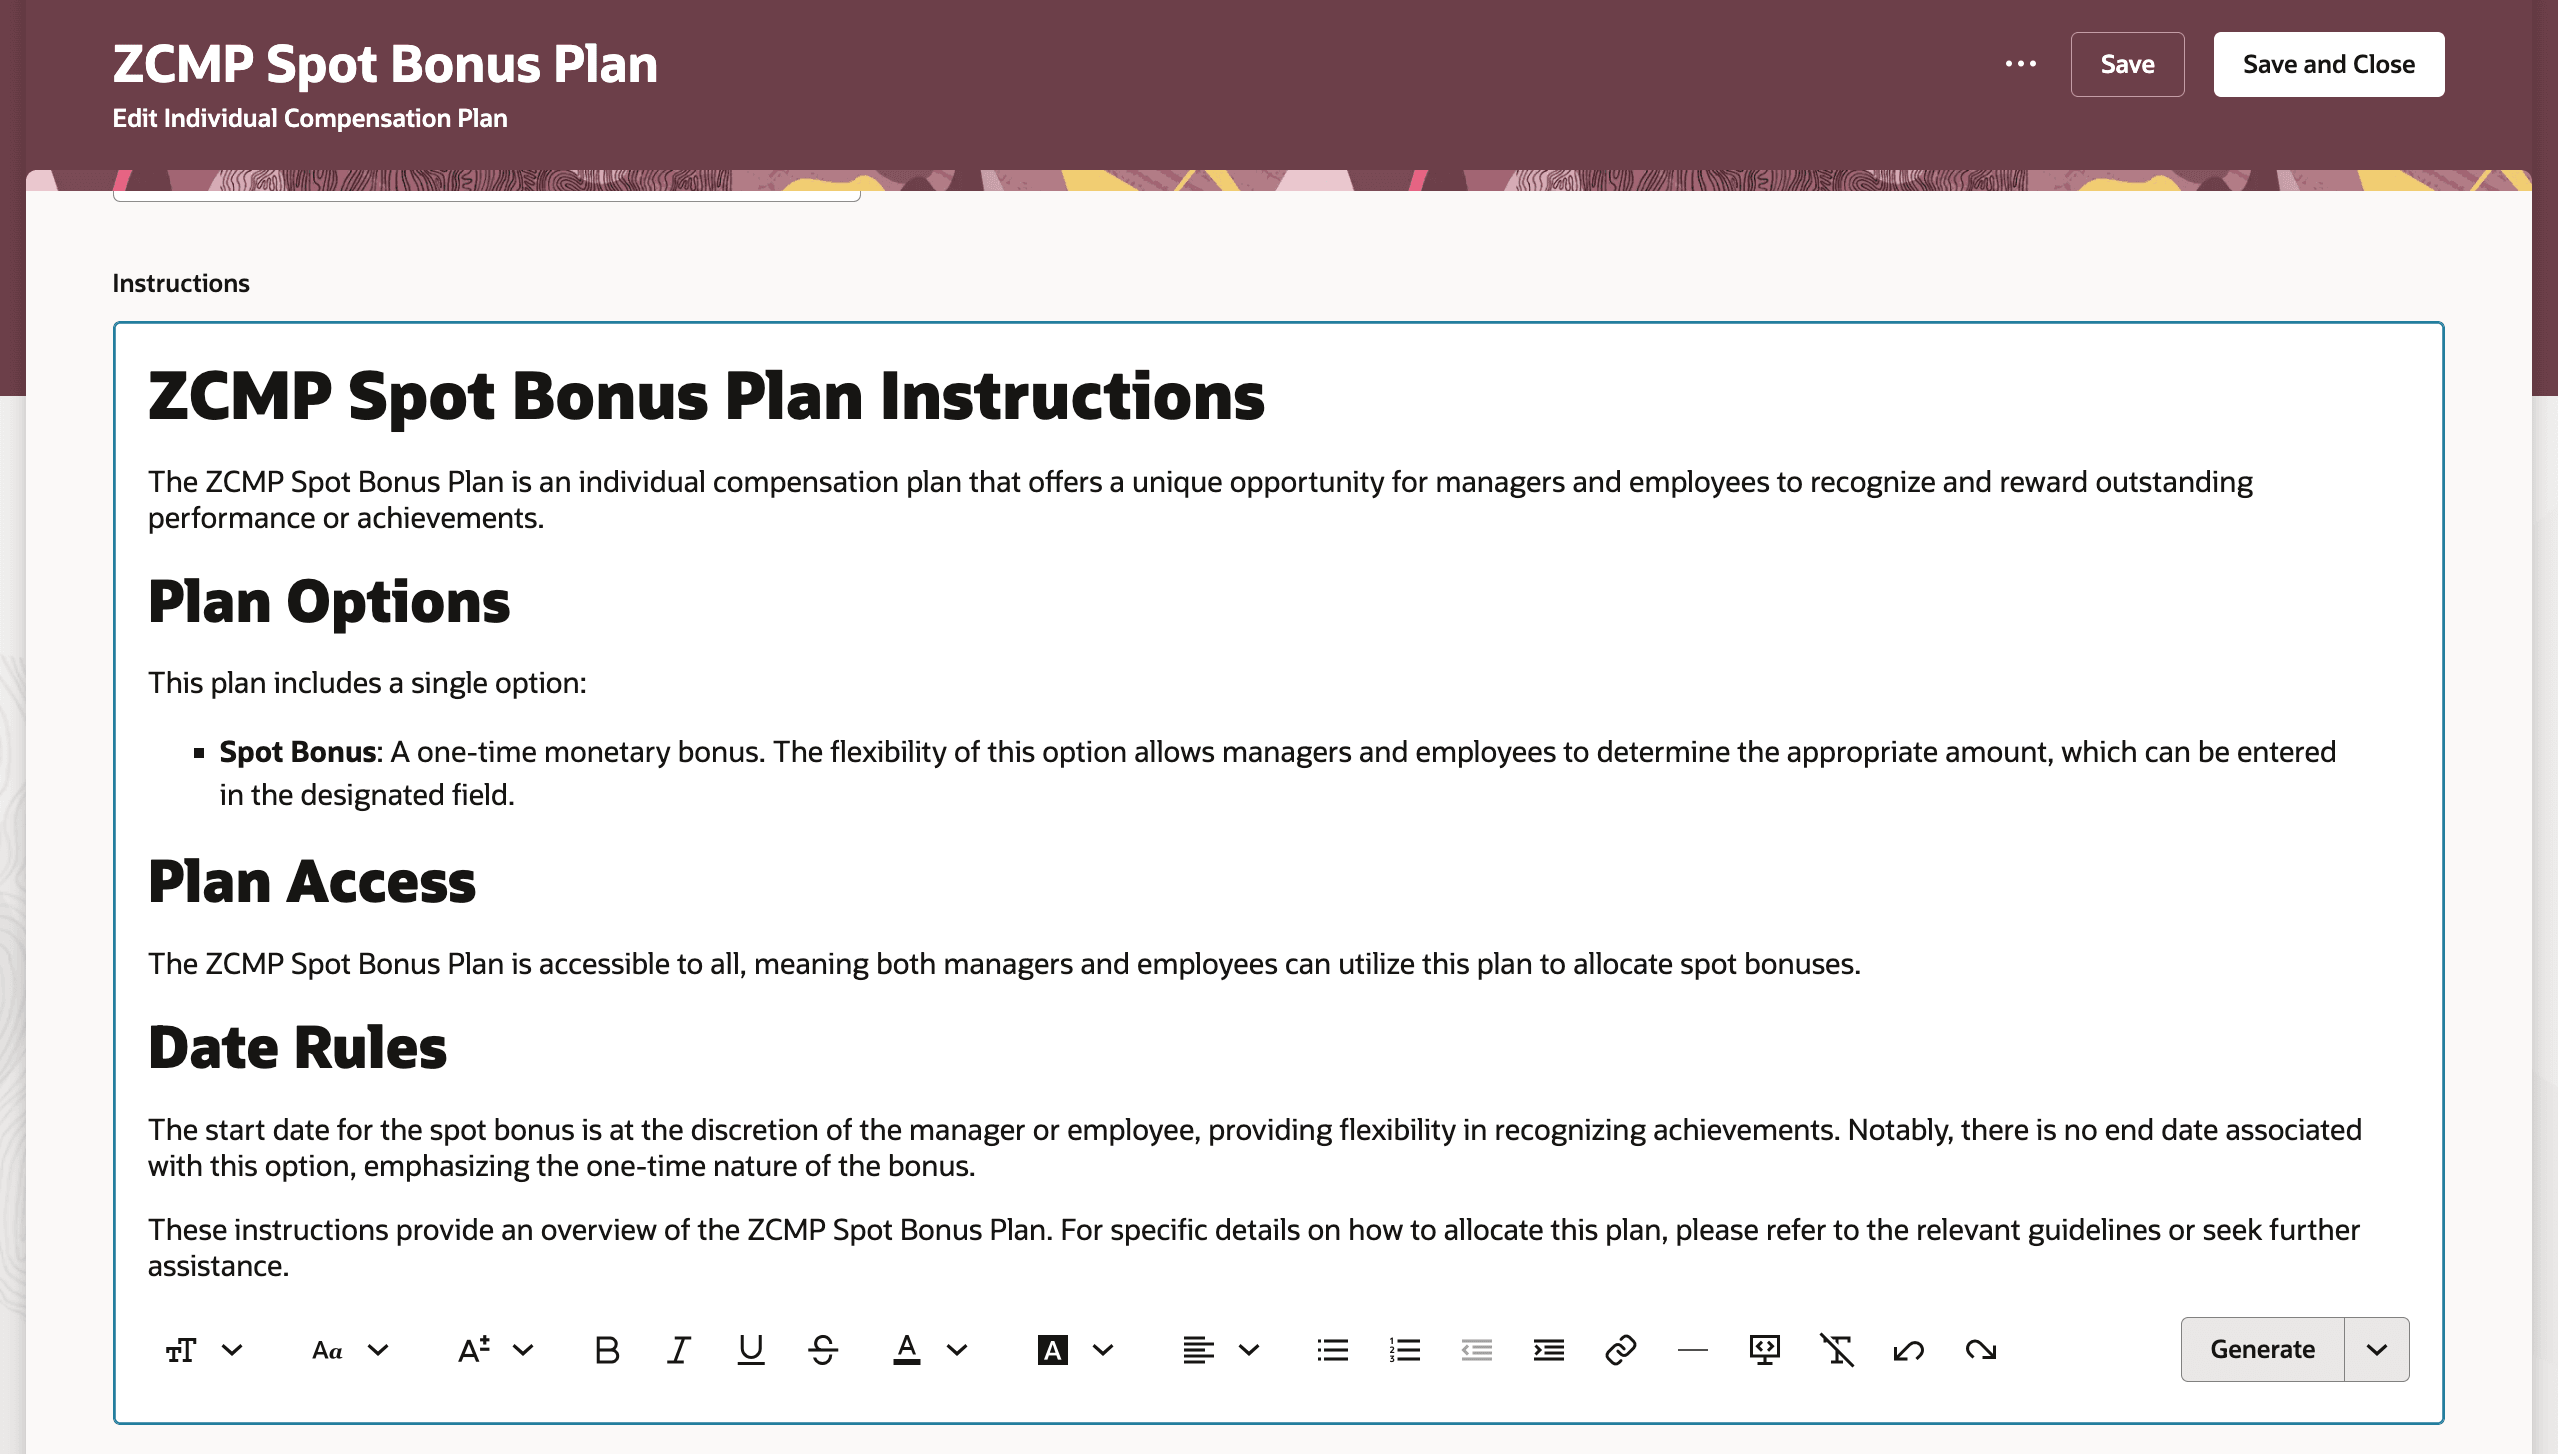
Task: Open the More Actions ellipsis menu
Action: click(2022, 64)
